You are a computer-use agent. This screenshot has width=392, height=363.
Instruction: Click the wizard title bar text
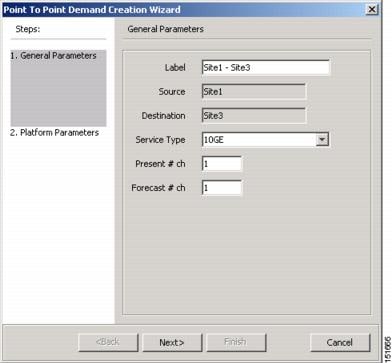[x=92, y=10]
